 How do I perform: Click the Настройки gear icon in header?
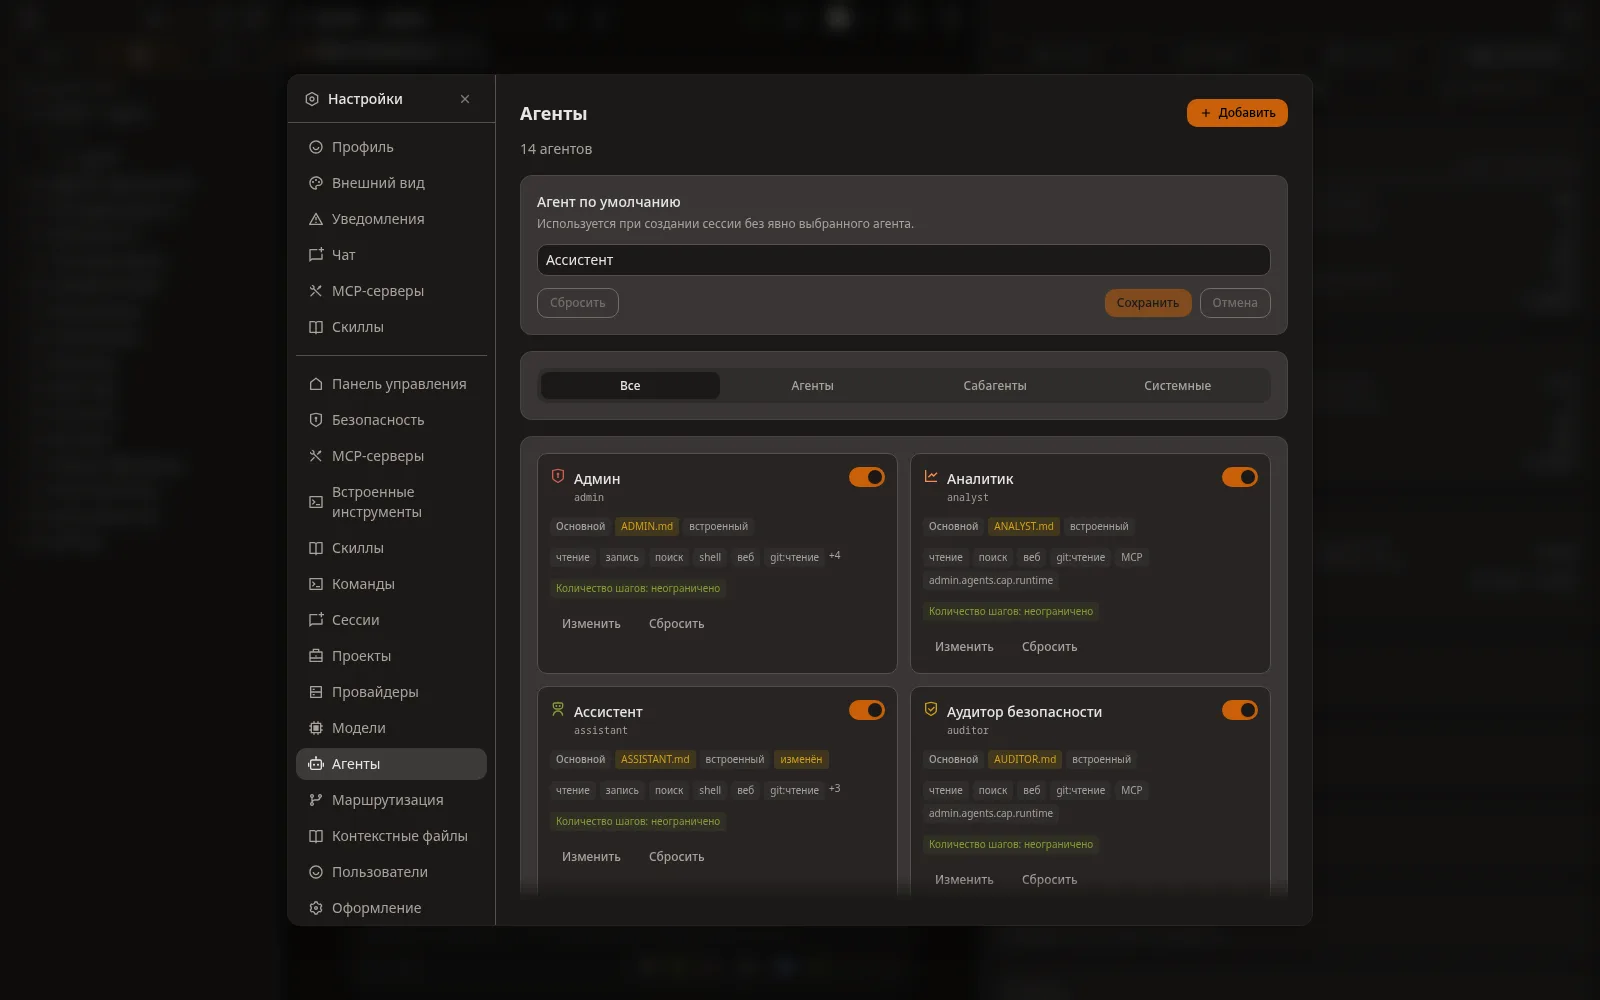[x=312, y=99]
